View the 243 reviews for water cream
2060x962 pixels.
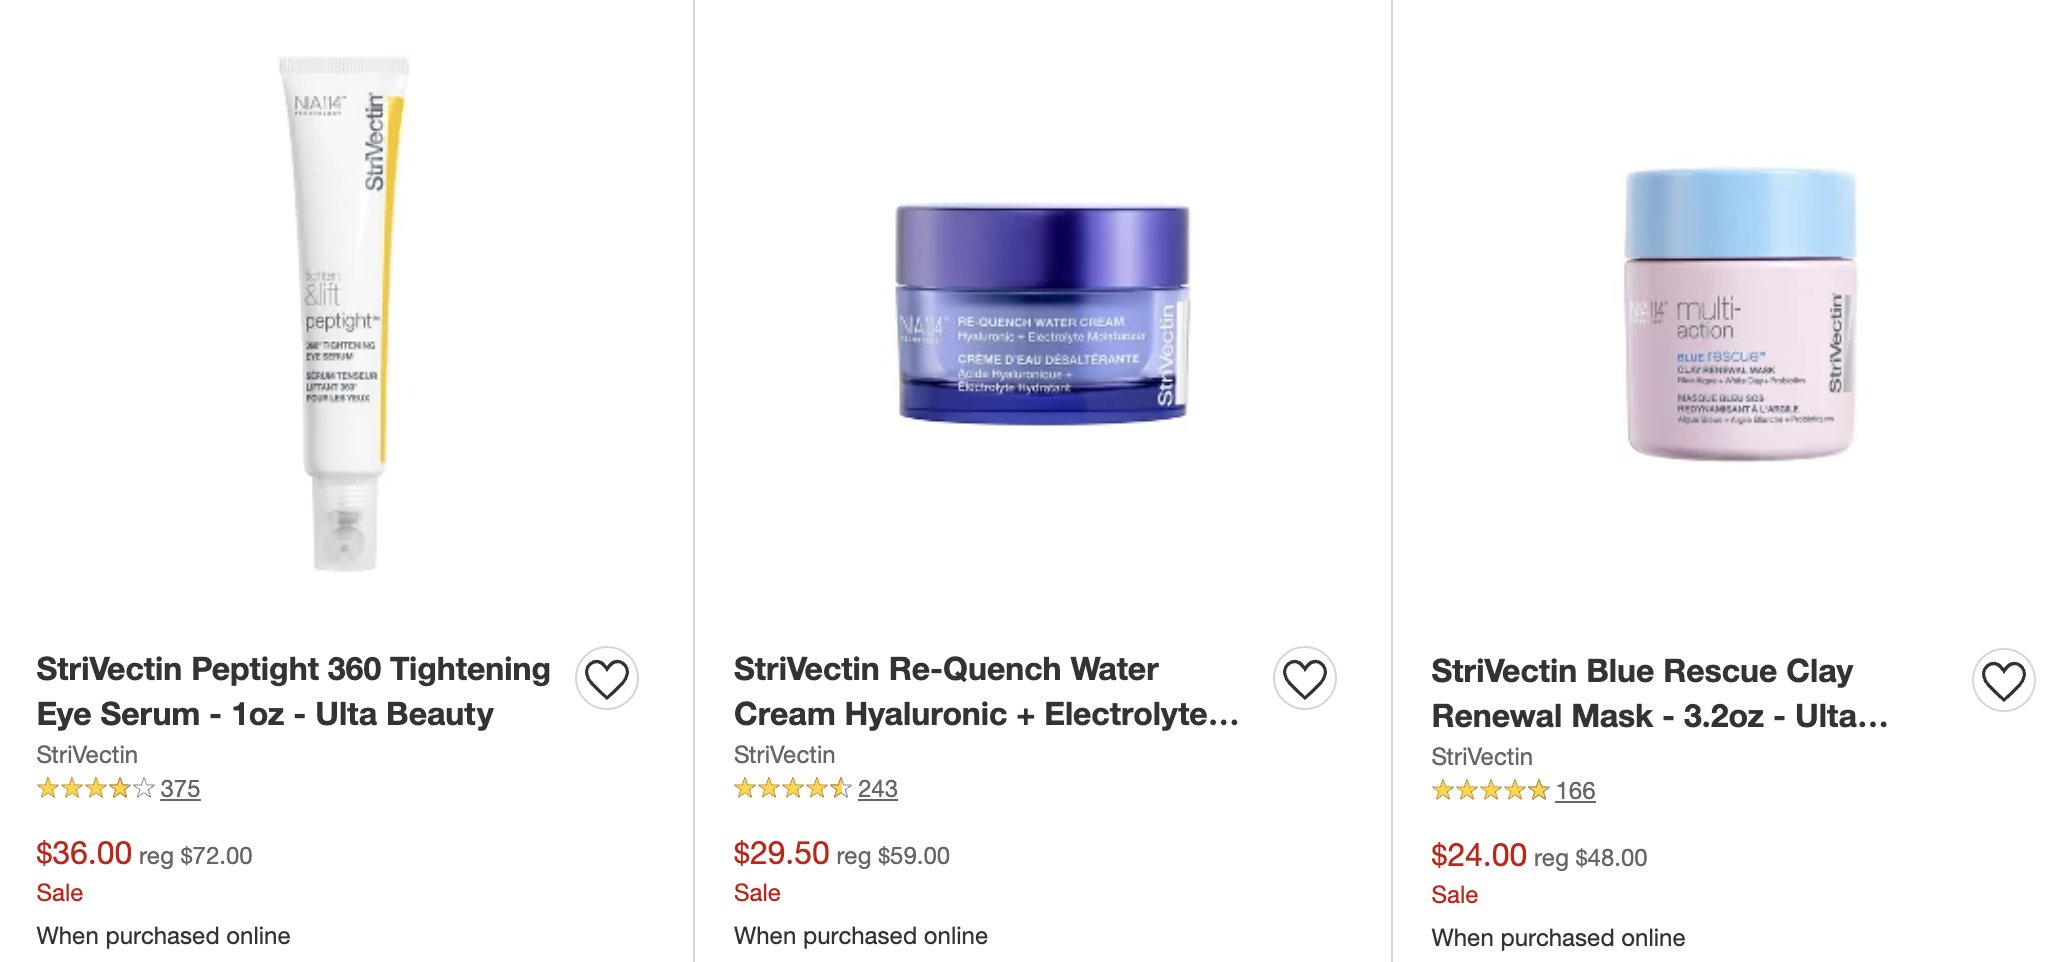877,789
